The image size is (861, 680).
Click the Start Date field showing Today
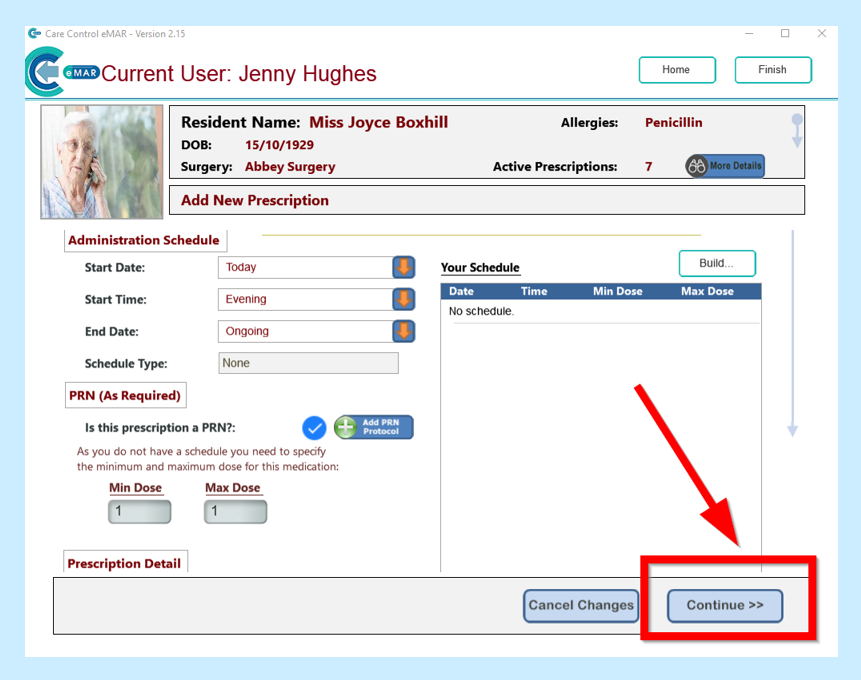click(305, 267)
